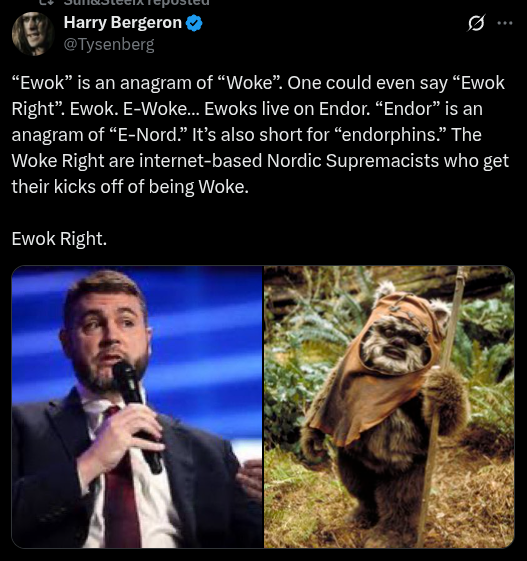Click the sentence mentioning Nordic Supremacists
This screenshot has width=527, height=561.
pyautogui.click(x=260, y=161)
